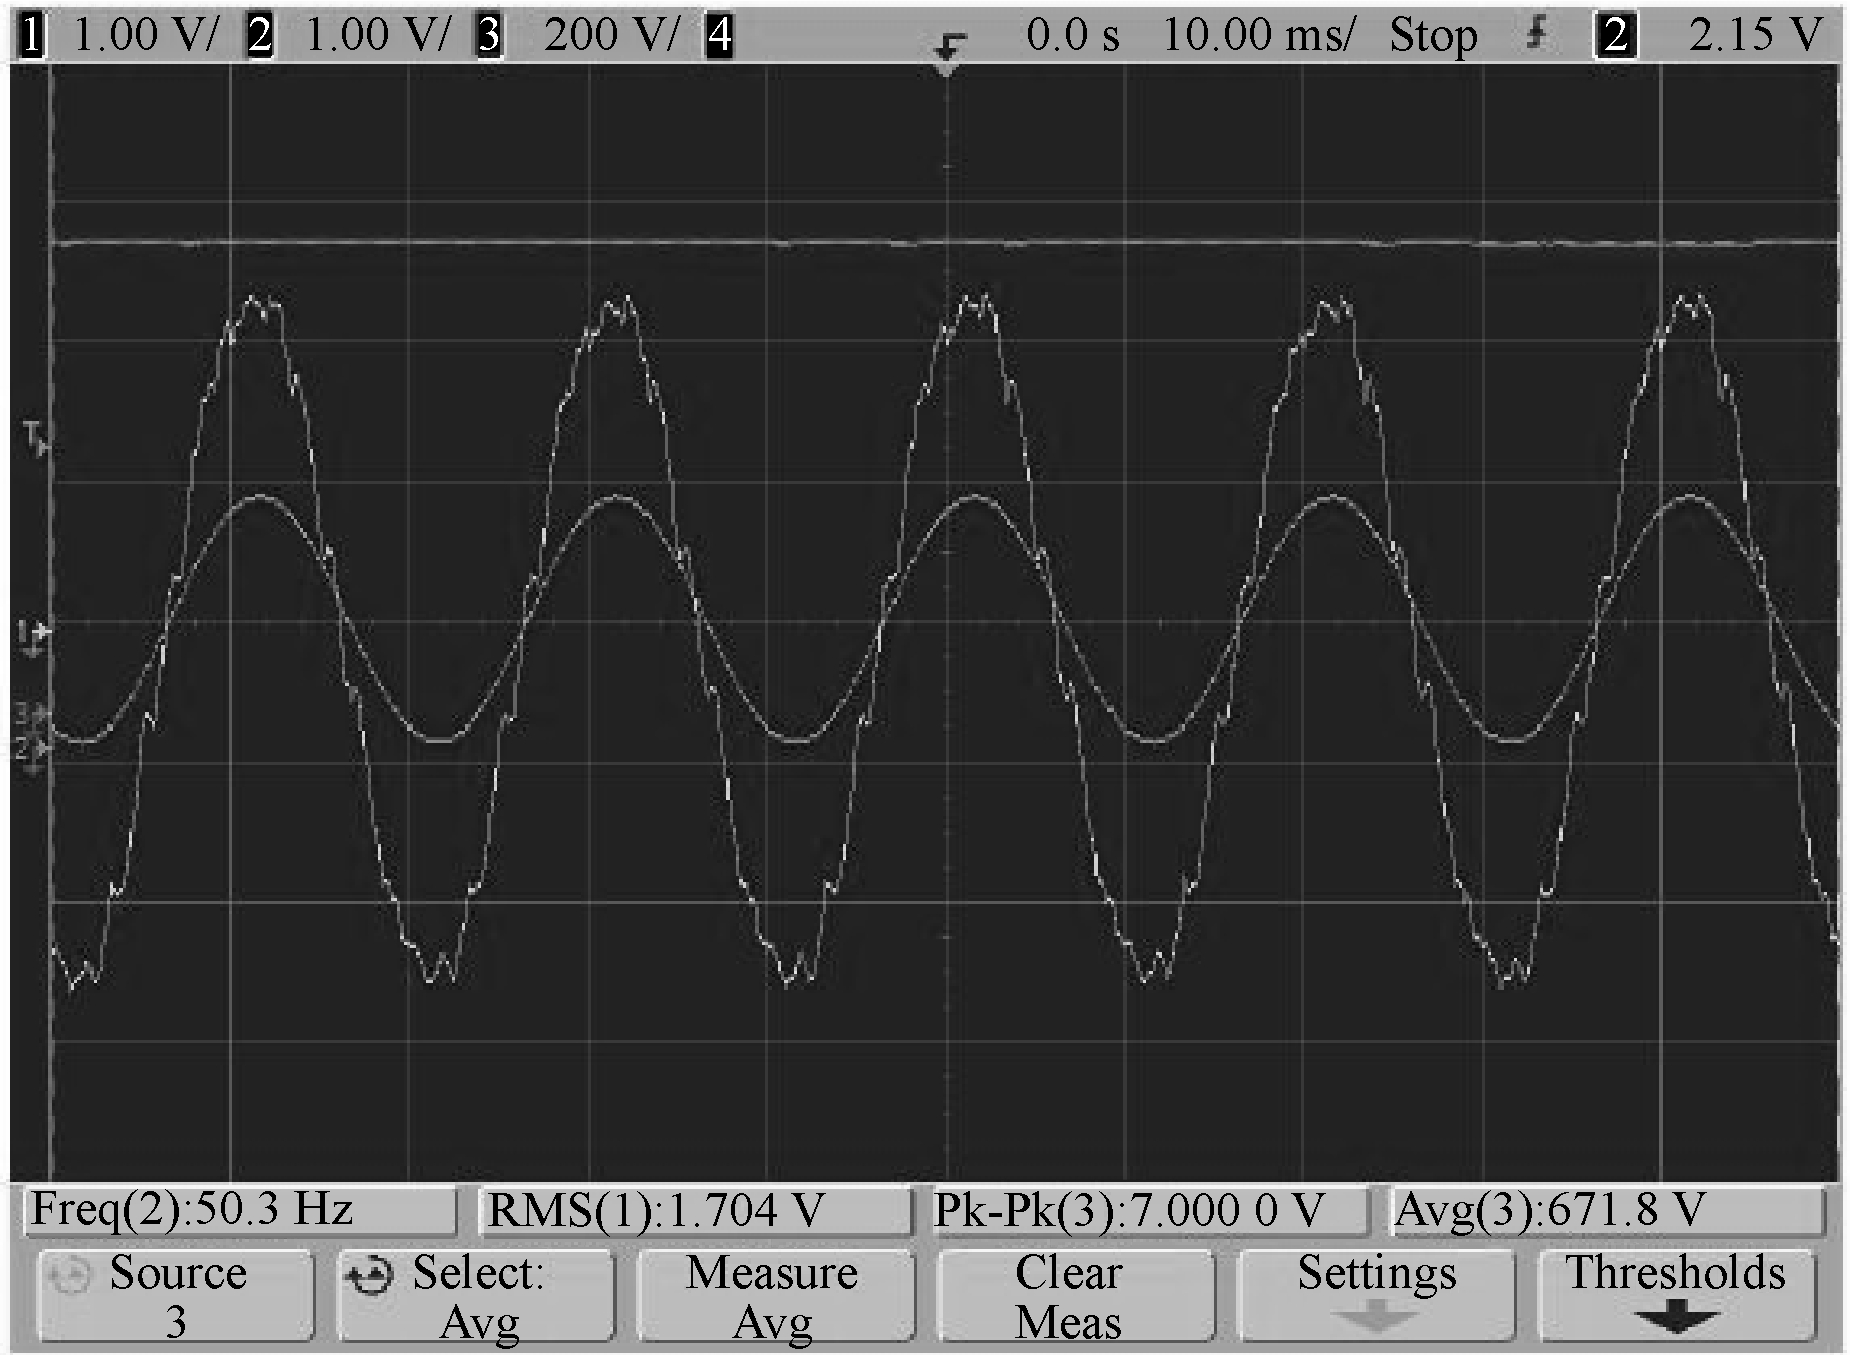1850x1355 pixels.
Task: Open the Thresholds softkey menu
Action: click(x=1675, y=1296)
